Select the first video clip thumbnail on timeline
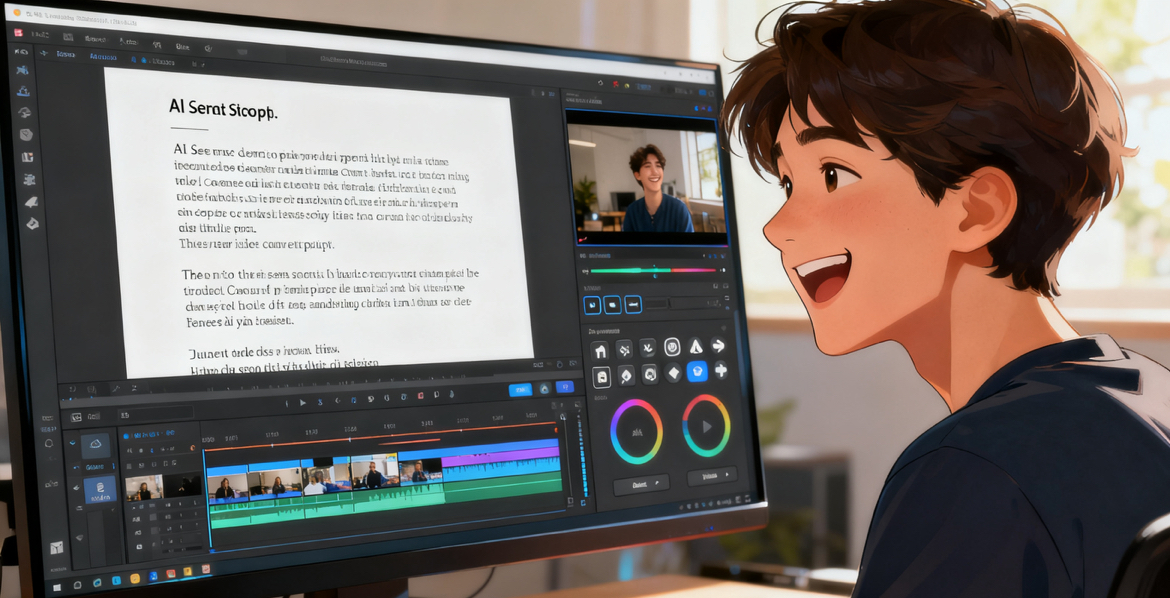Screen dimensions: 1170x598 click(x=227, y=486)
